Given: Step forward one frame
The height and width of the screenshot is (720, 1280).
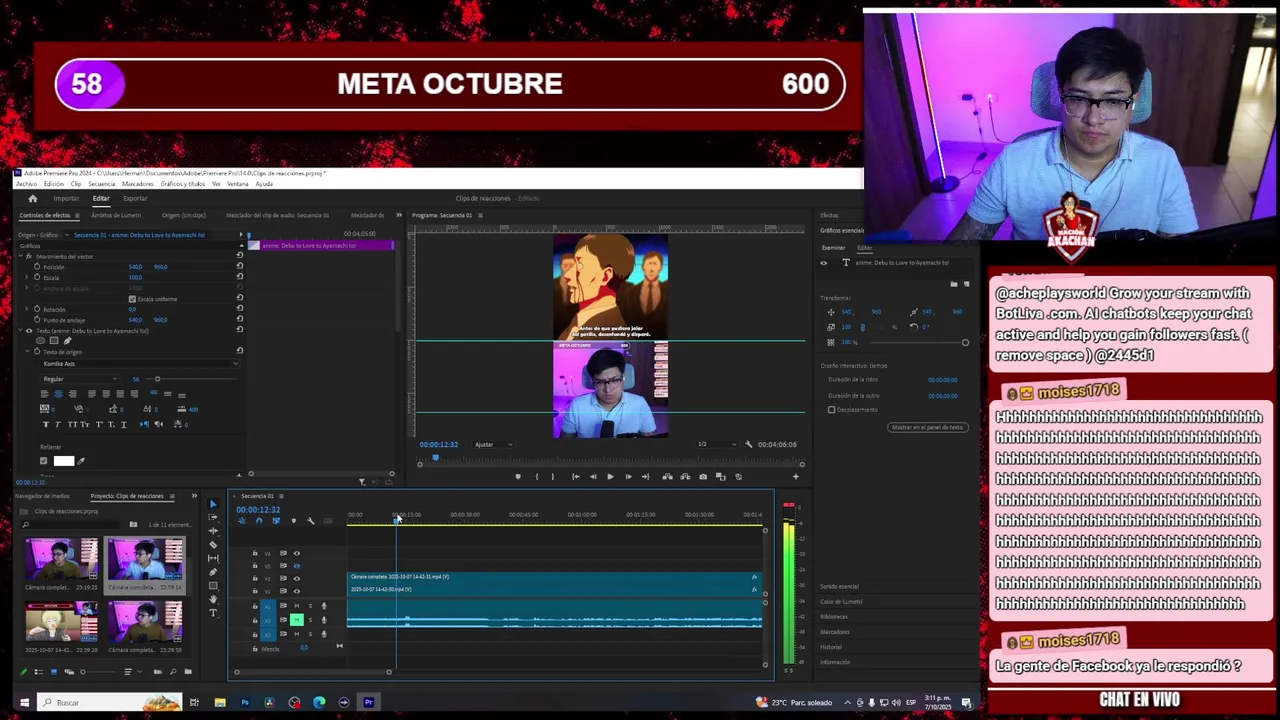Looking at the screenshot, I should point(628,477).
